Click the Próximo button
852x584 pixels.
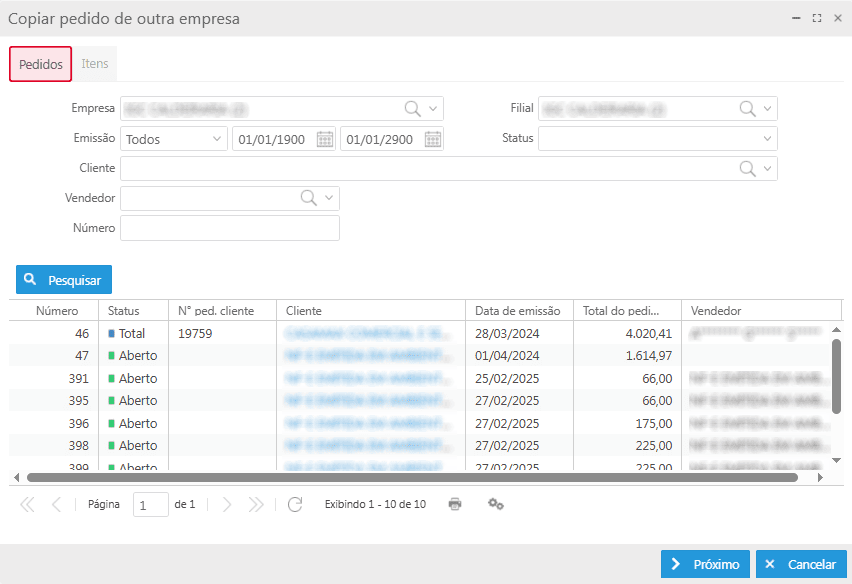[x=705, y=563]
